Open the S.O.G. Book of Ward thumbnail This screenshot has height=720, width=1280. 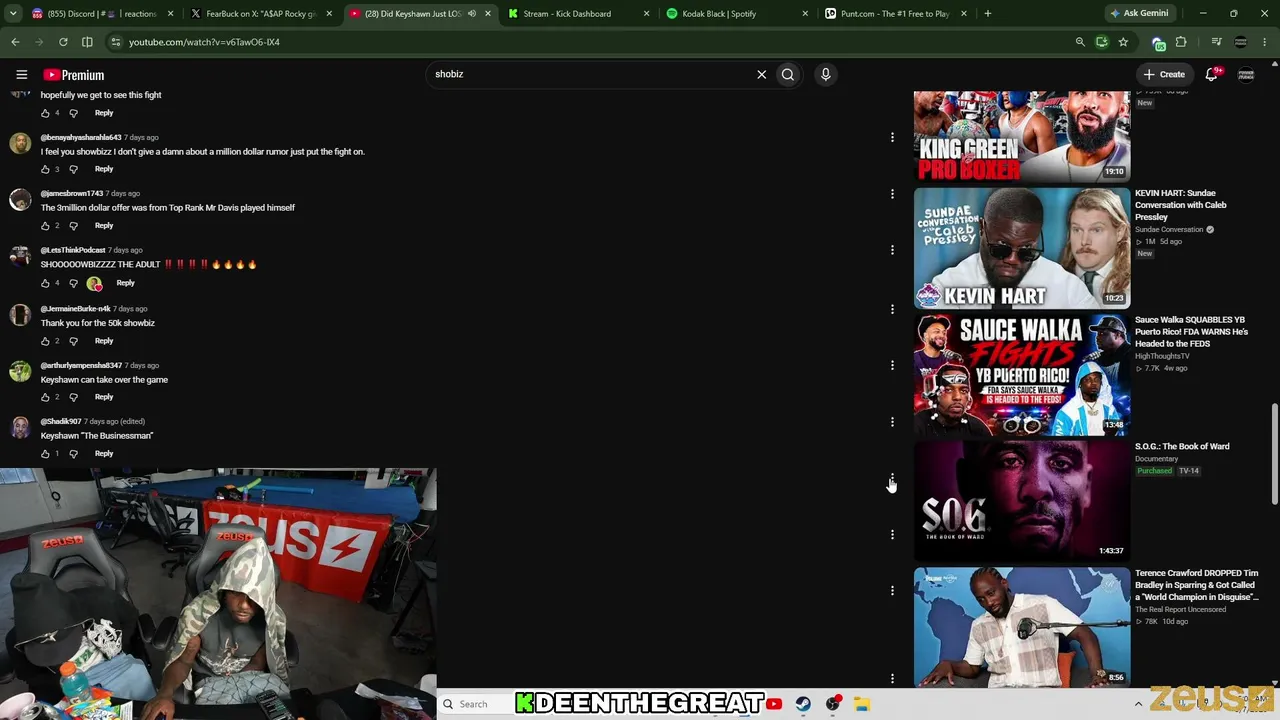[1022, 501]
